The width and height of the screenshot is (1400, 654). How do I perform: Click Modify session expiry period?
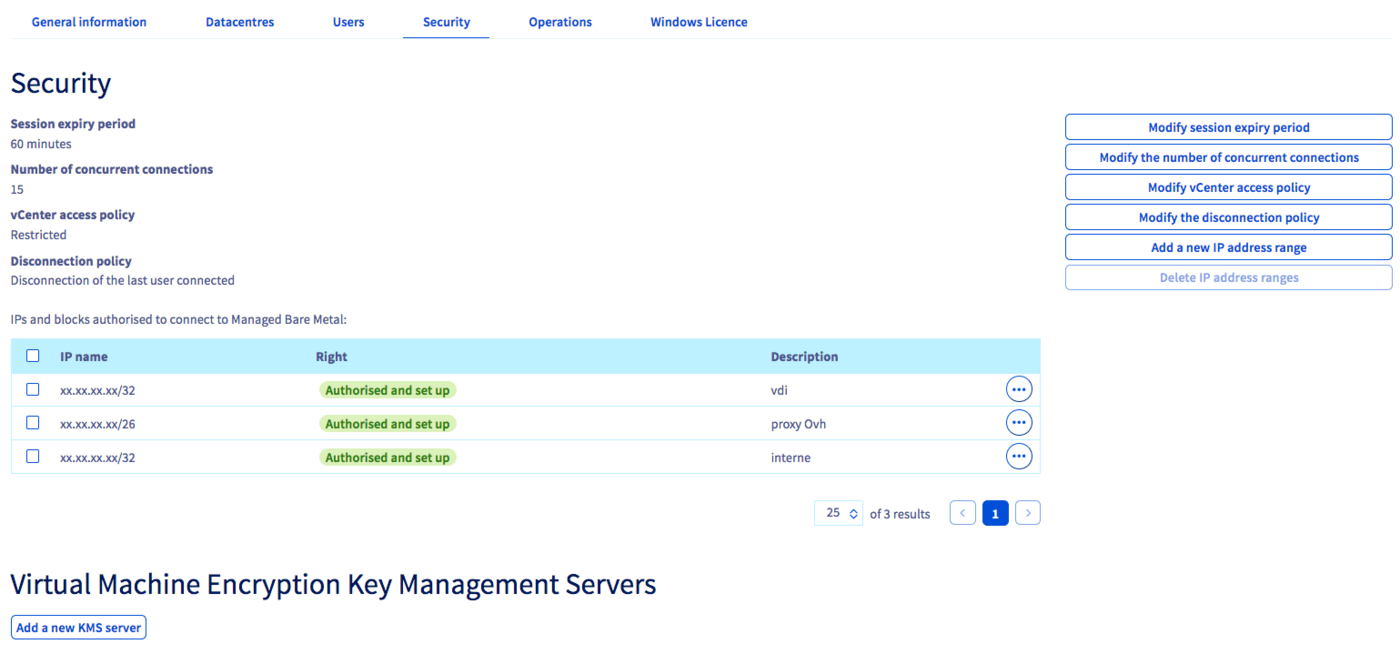1228,127
